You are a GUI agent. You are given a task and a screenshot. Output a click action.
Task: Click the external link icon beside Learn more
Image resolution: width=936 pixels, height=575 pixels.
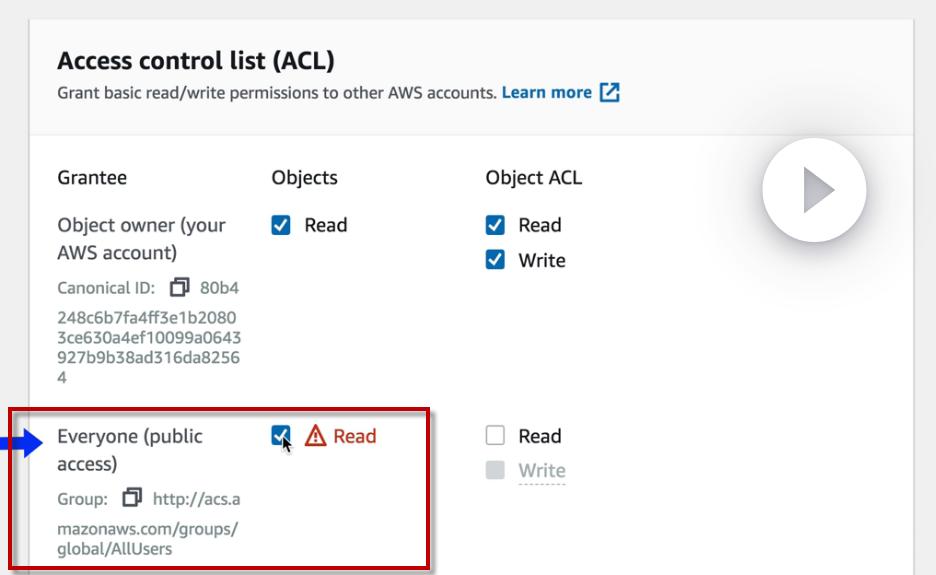pyautogui.click(x=610, y=92)
